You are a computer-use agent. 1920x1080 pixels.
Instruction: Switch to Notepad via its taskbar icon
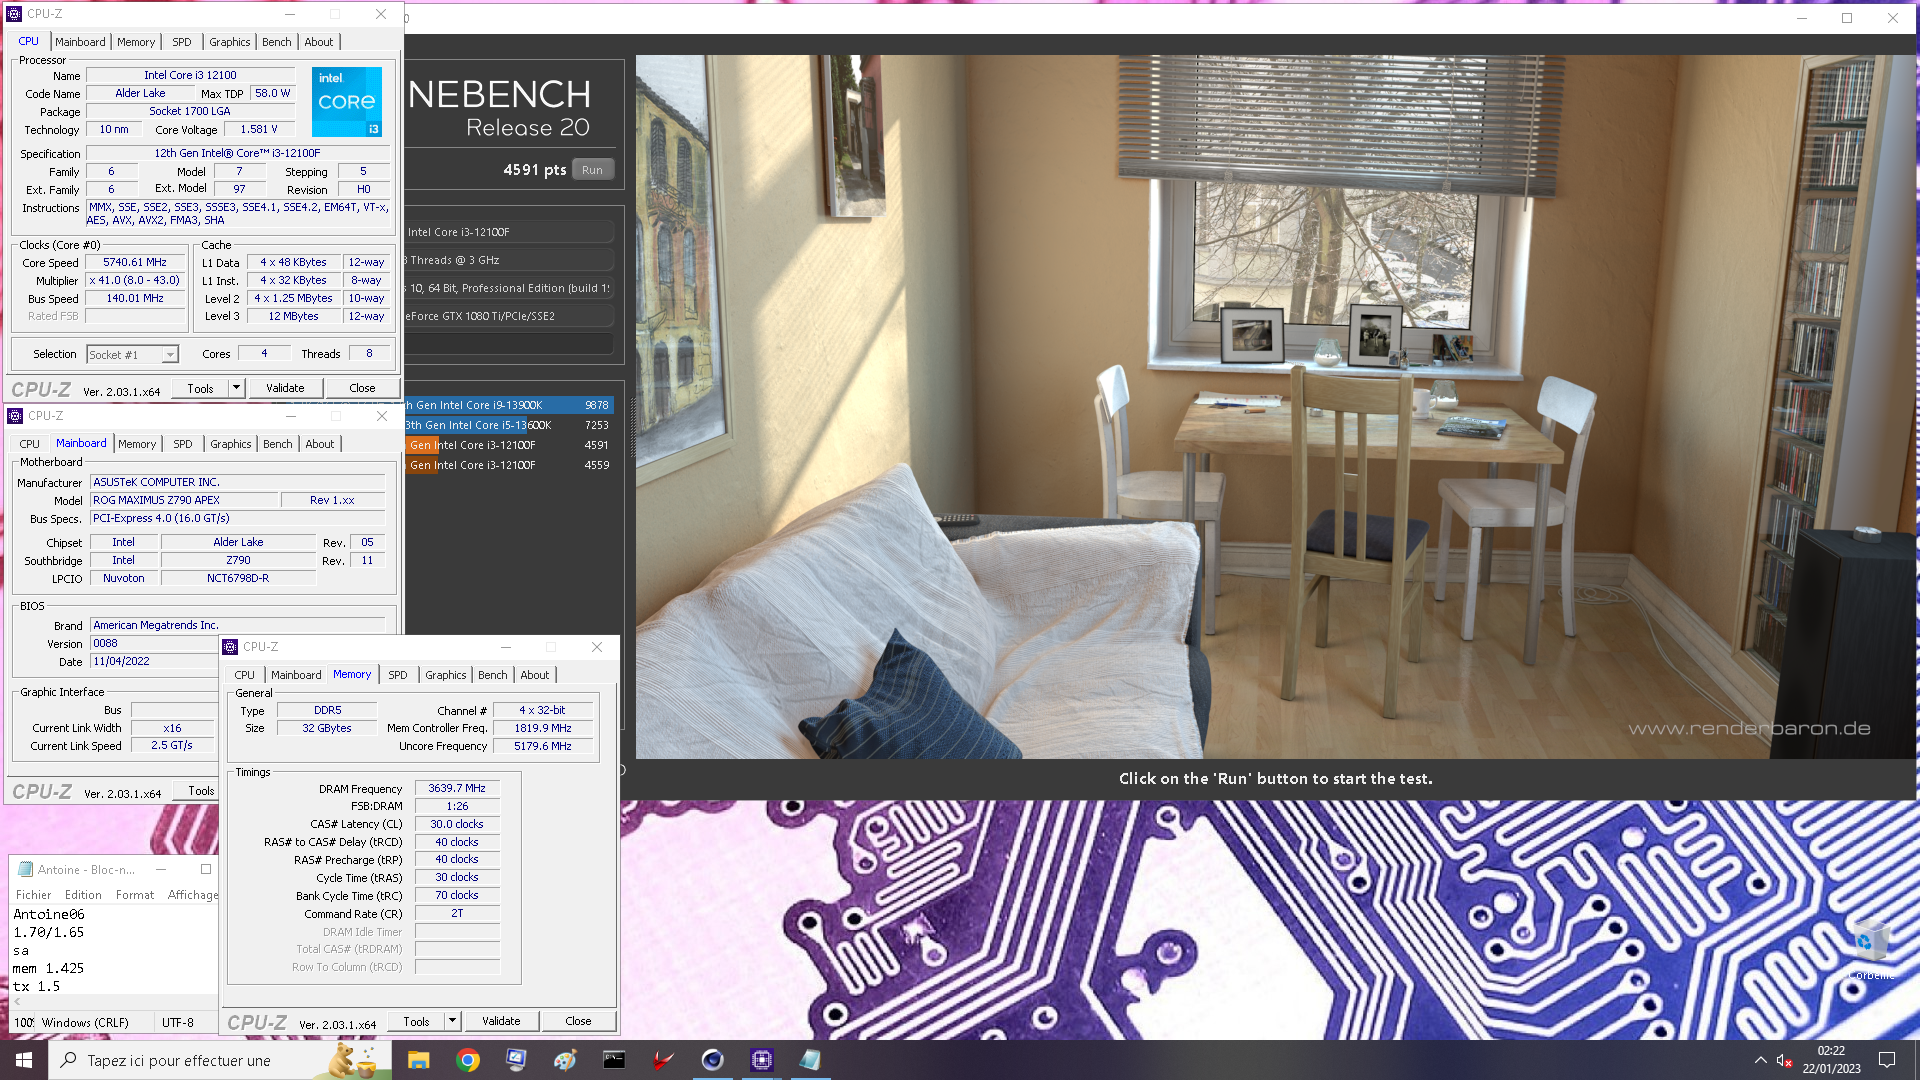coord(810,1060)
